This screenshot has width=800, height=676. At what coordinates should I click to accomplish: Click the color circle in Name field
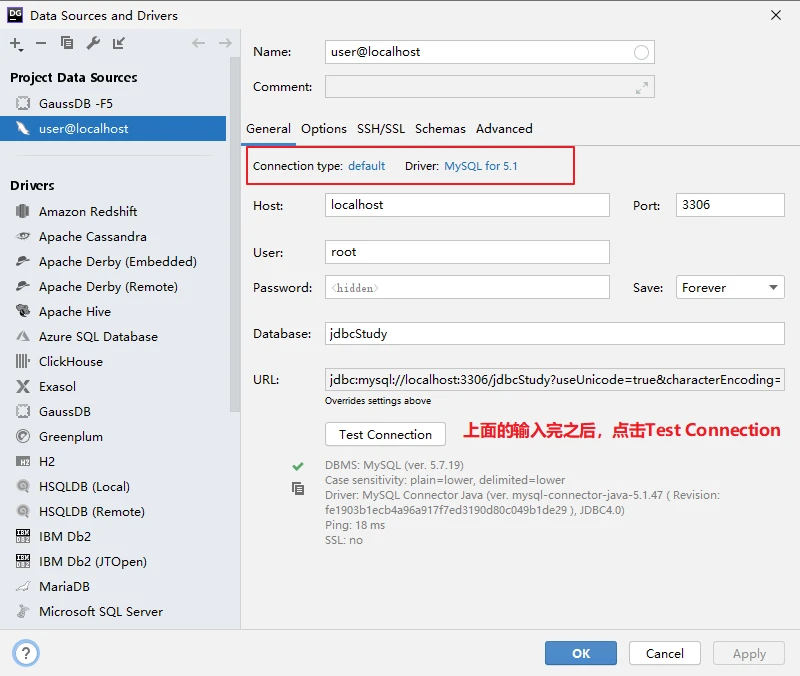(x=641, y=52)
